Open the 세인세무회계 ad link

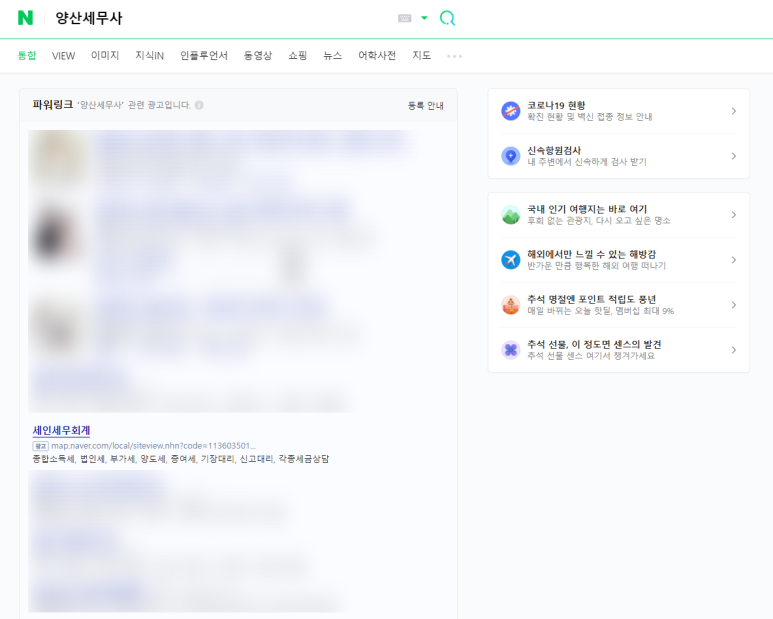61,430
